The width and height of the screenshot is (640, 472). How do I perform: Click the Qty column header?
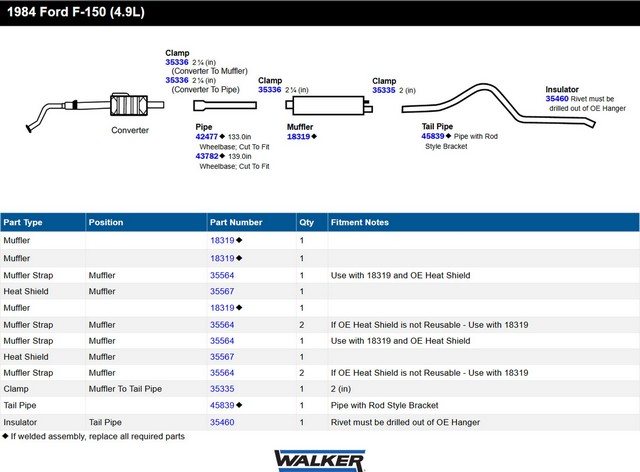click(x=305, y=222)
